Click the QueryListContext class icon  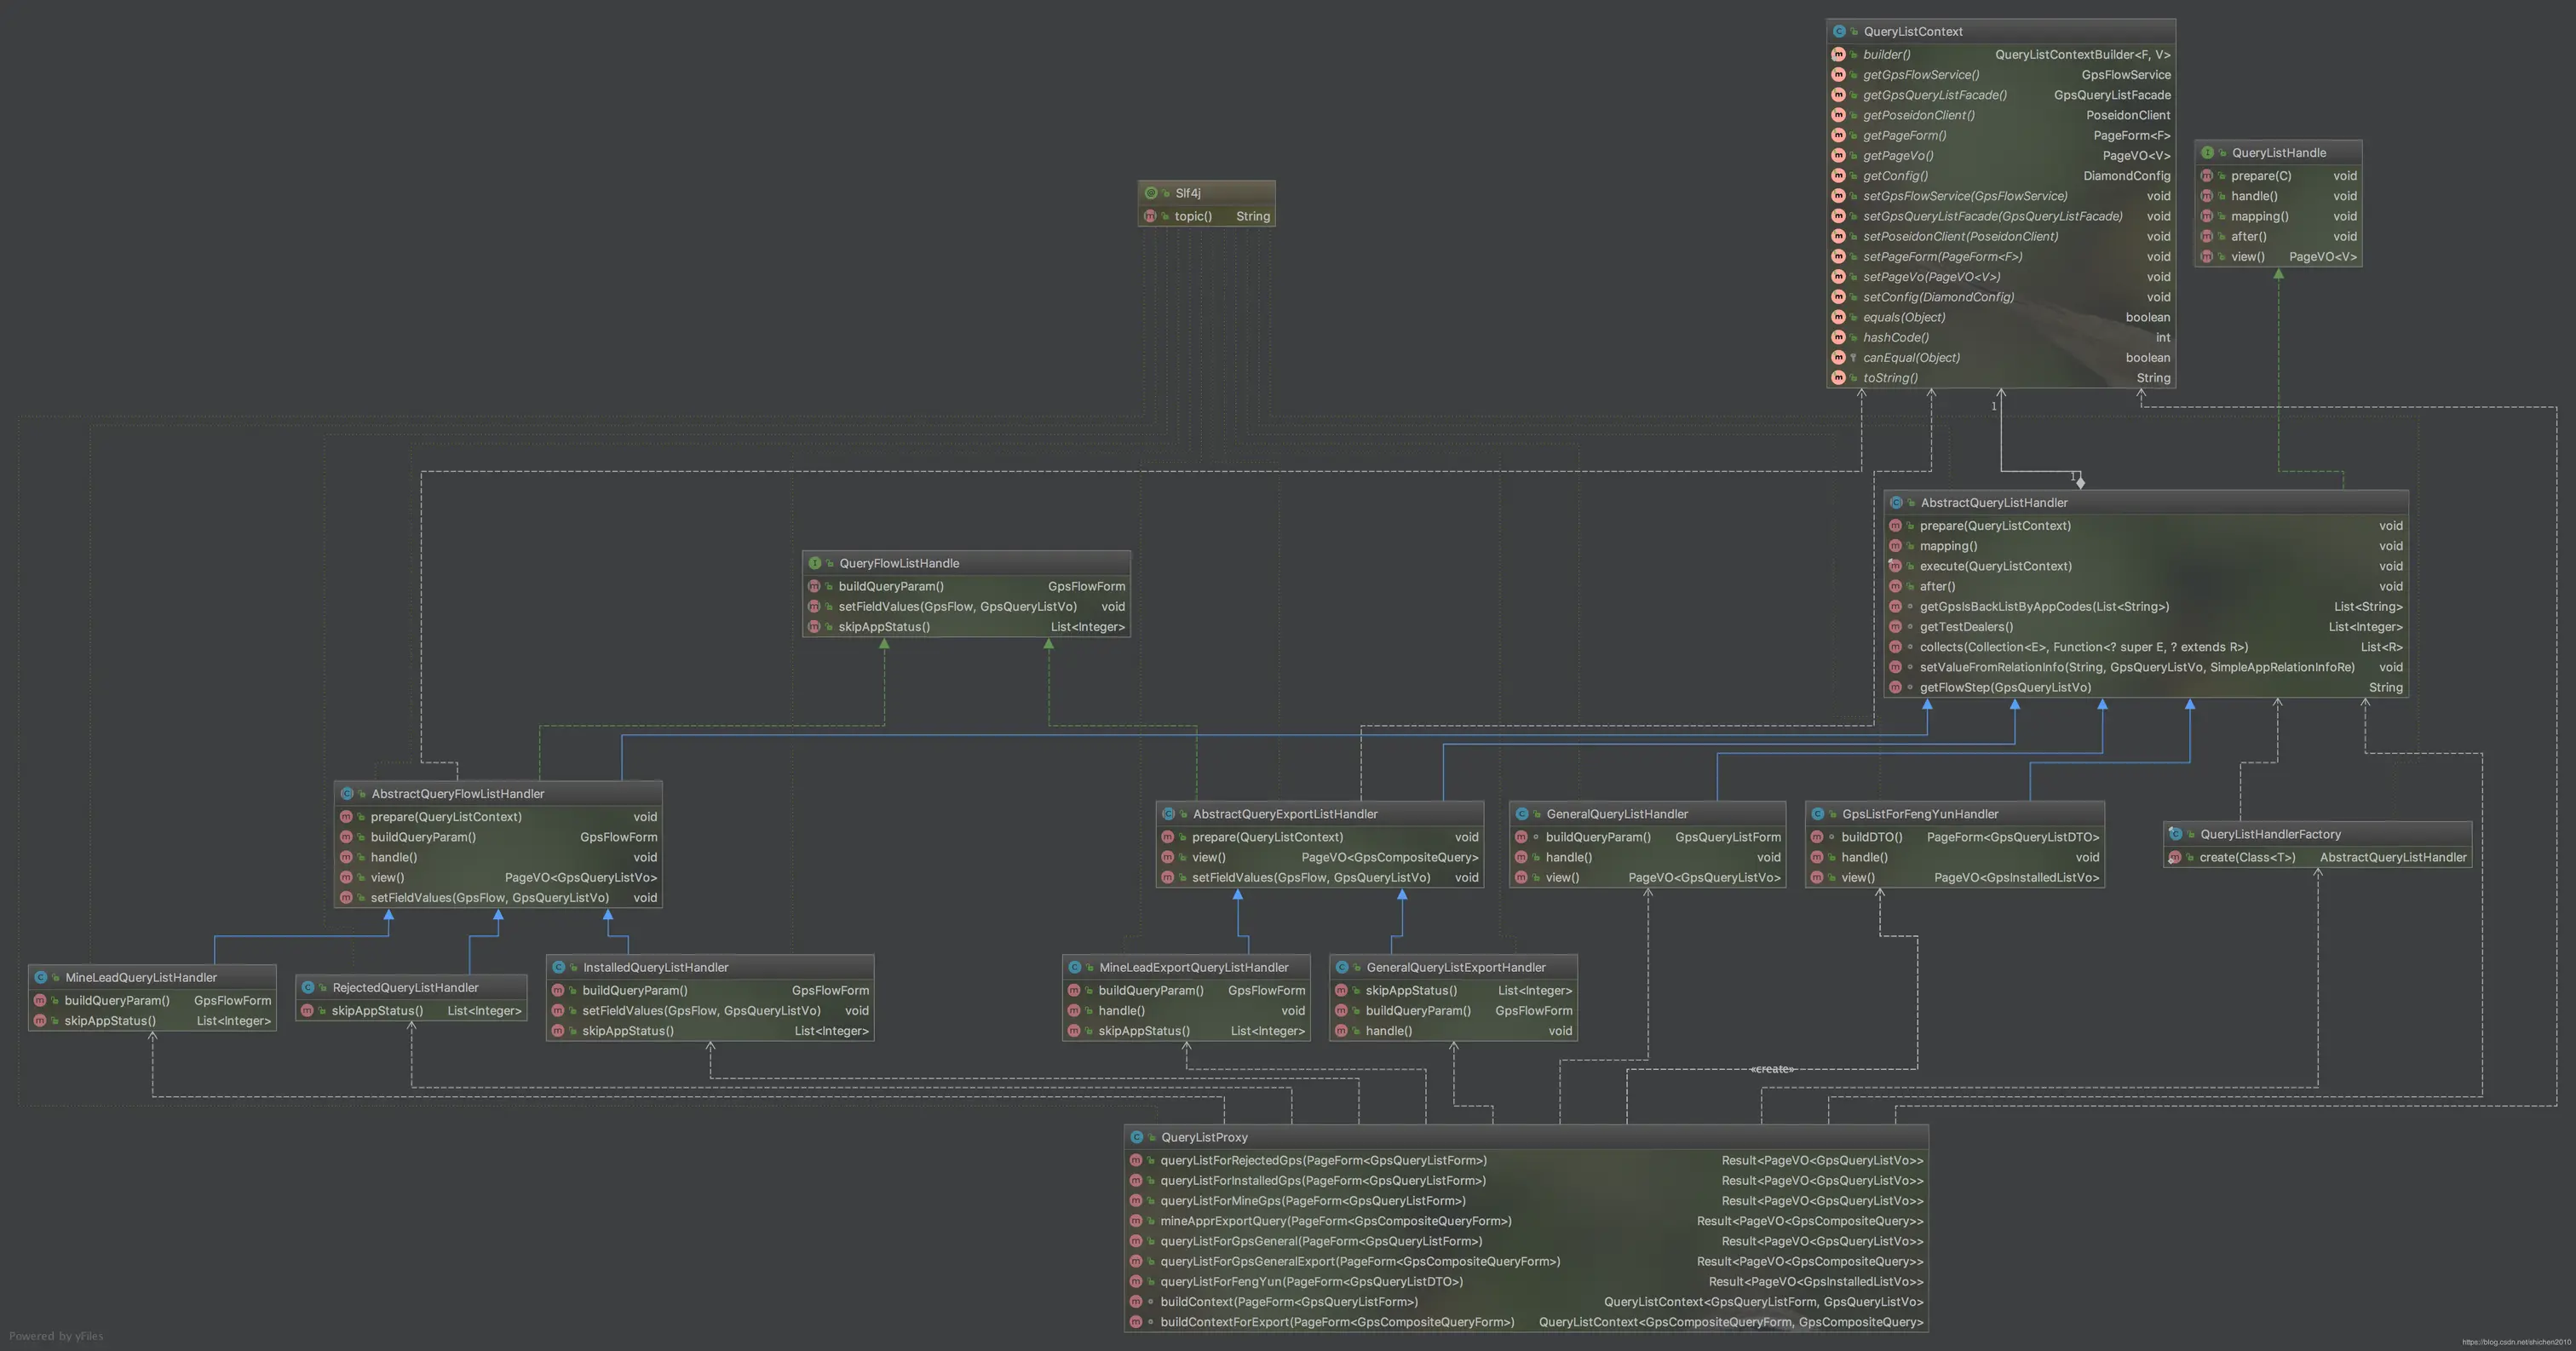point(1838,32)
